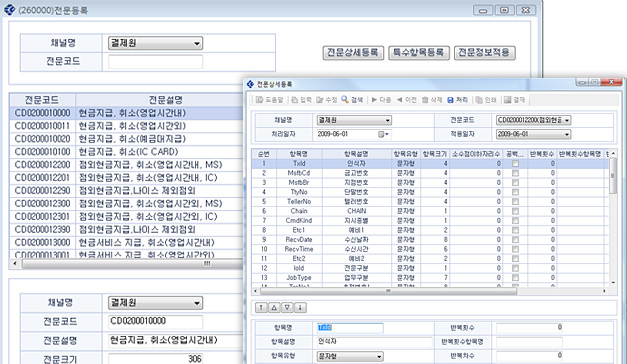627x364 pixels.
Task: Click 항목명 column header in detail grid
Action: (x=299, y=154)
